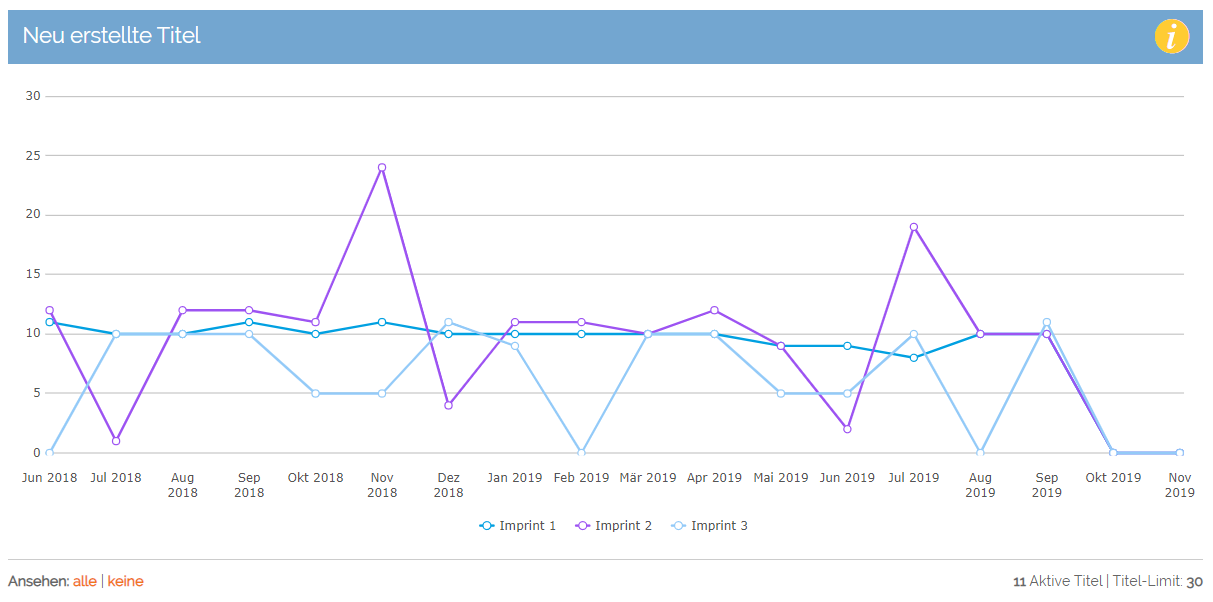Click the 'Jun 2018' axis label
This screenshot has height=602, width=1213.
click(x=49, y=478)
